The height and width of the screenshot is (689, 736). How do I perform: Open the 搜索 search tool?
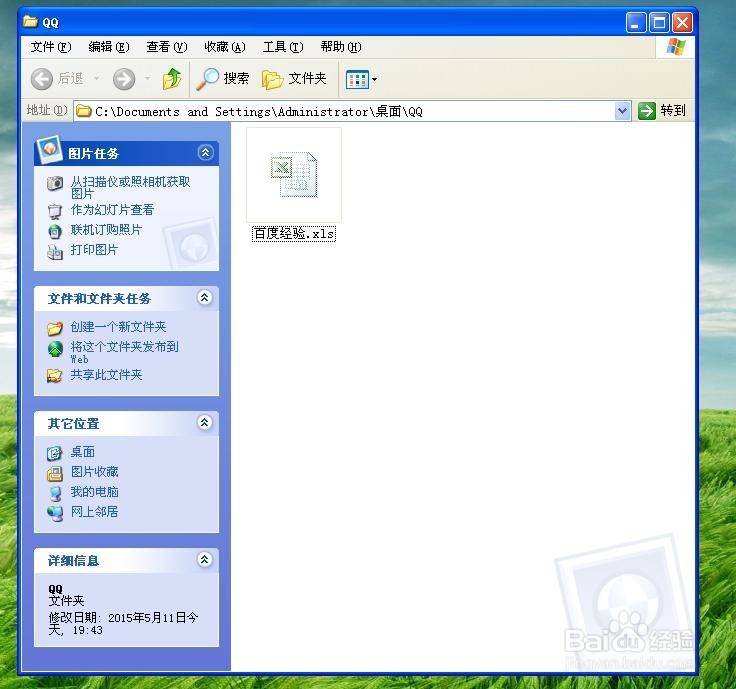coord(222,78)
